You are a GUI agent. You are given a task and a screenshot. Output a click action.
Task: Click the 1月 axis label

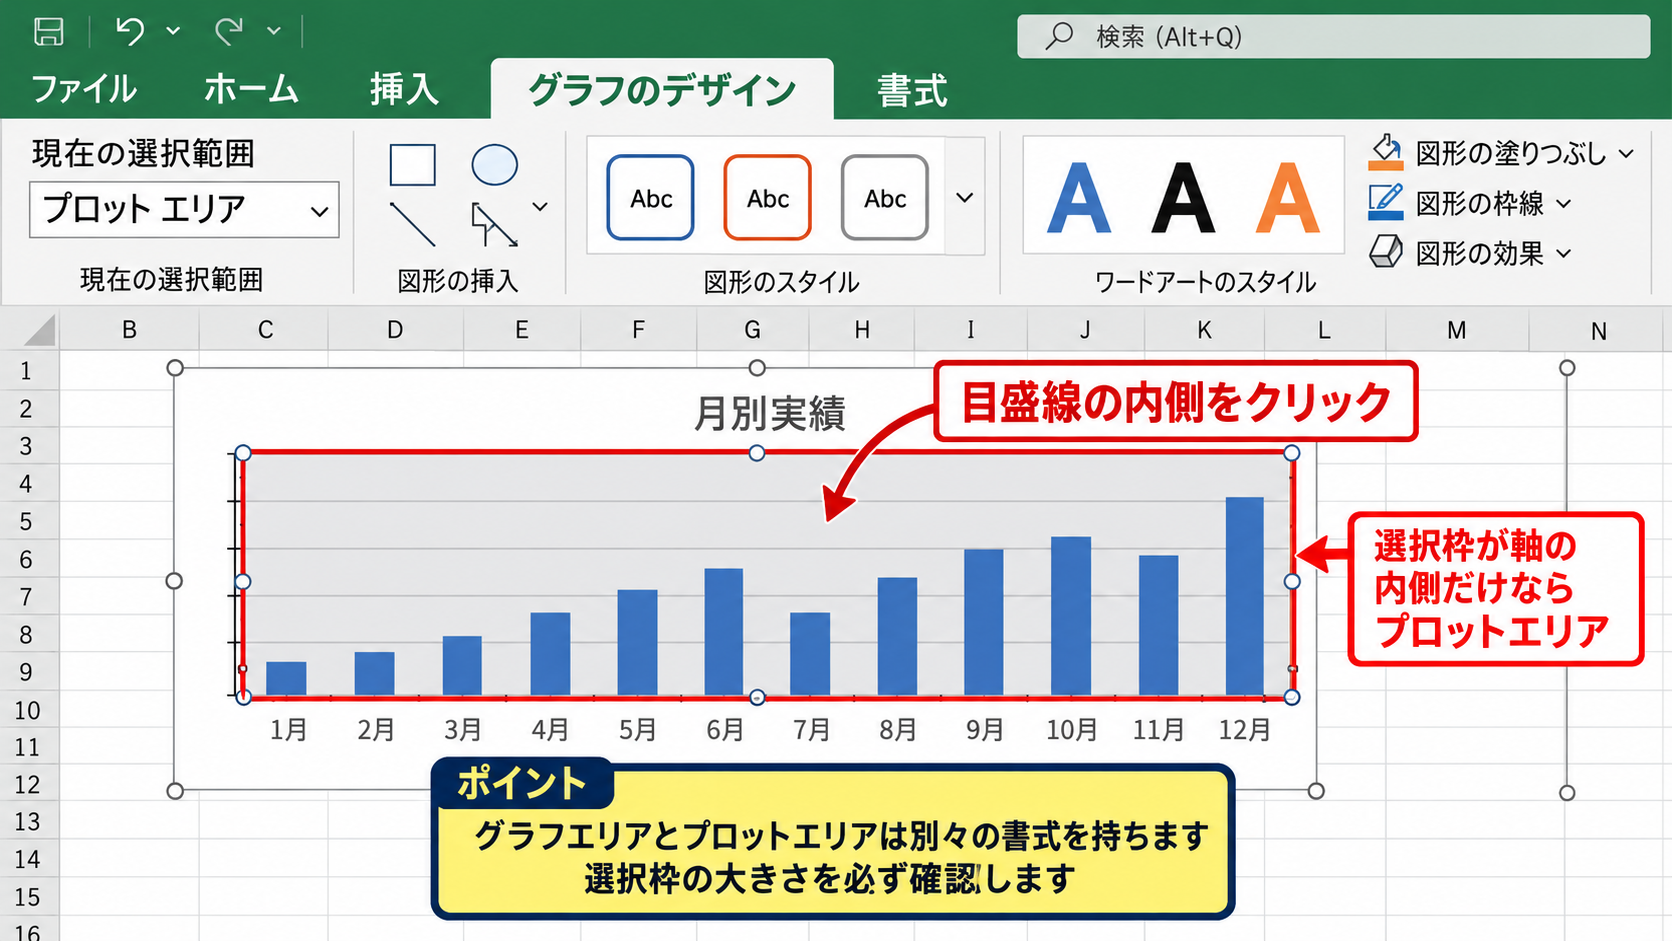click(x=288, y=730)
